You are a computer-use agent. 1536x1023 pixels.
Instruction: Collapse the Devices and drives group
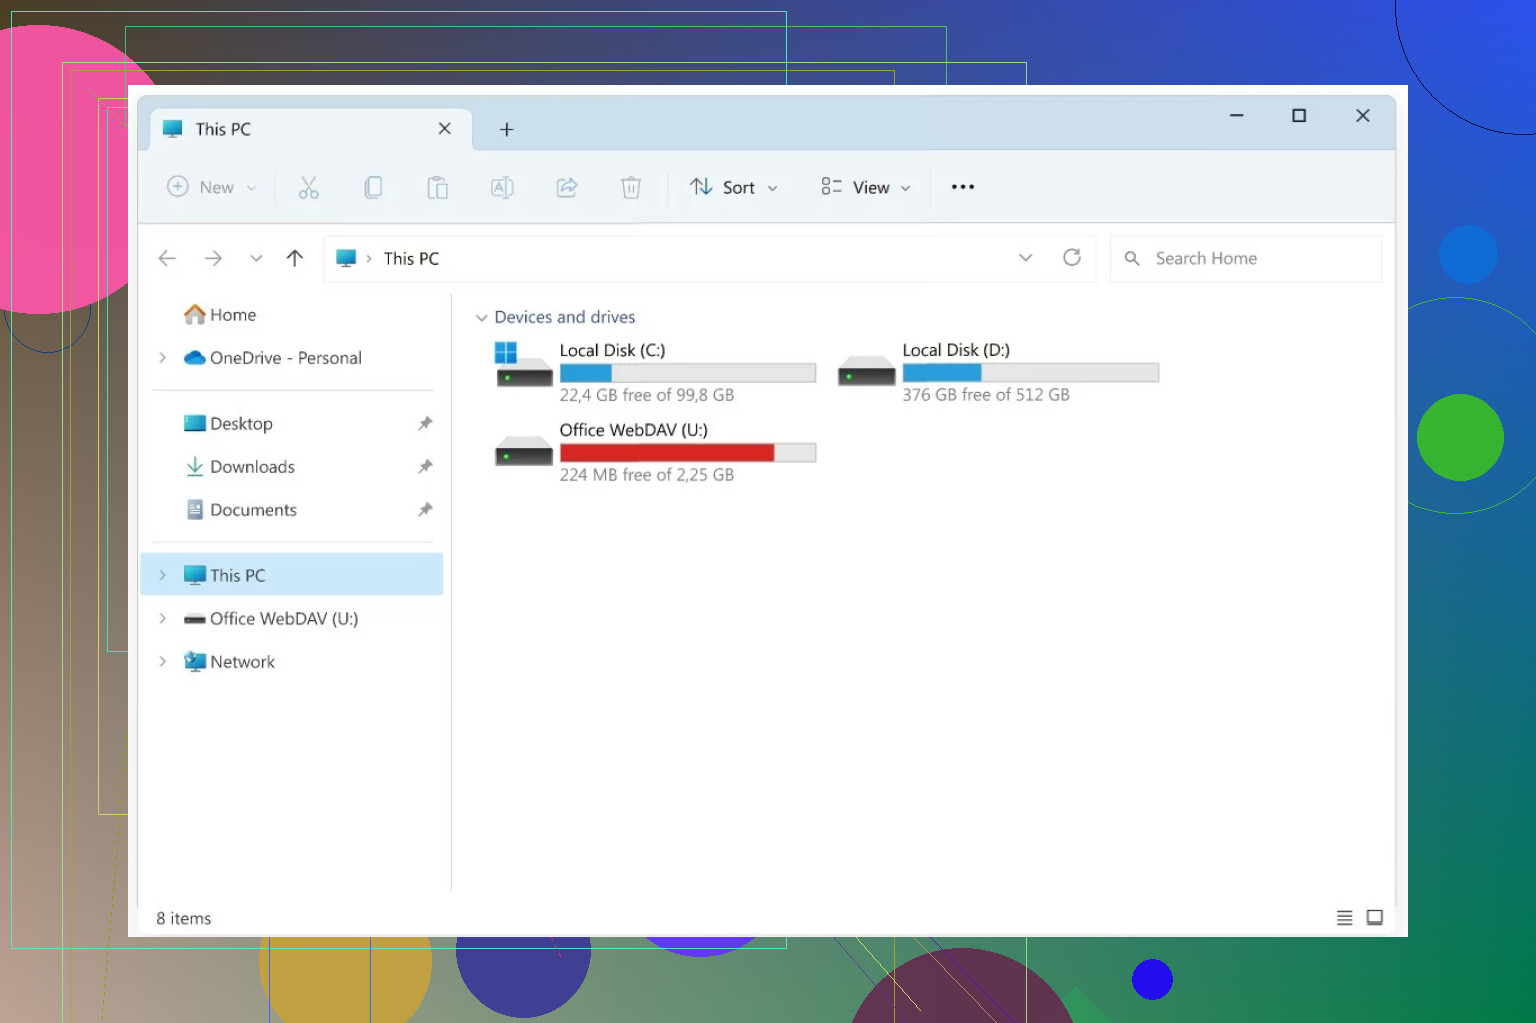click(x=482, y=318)
